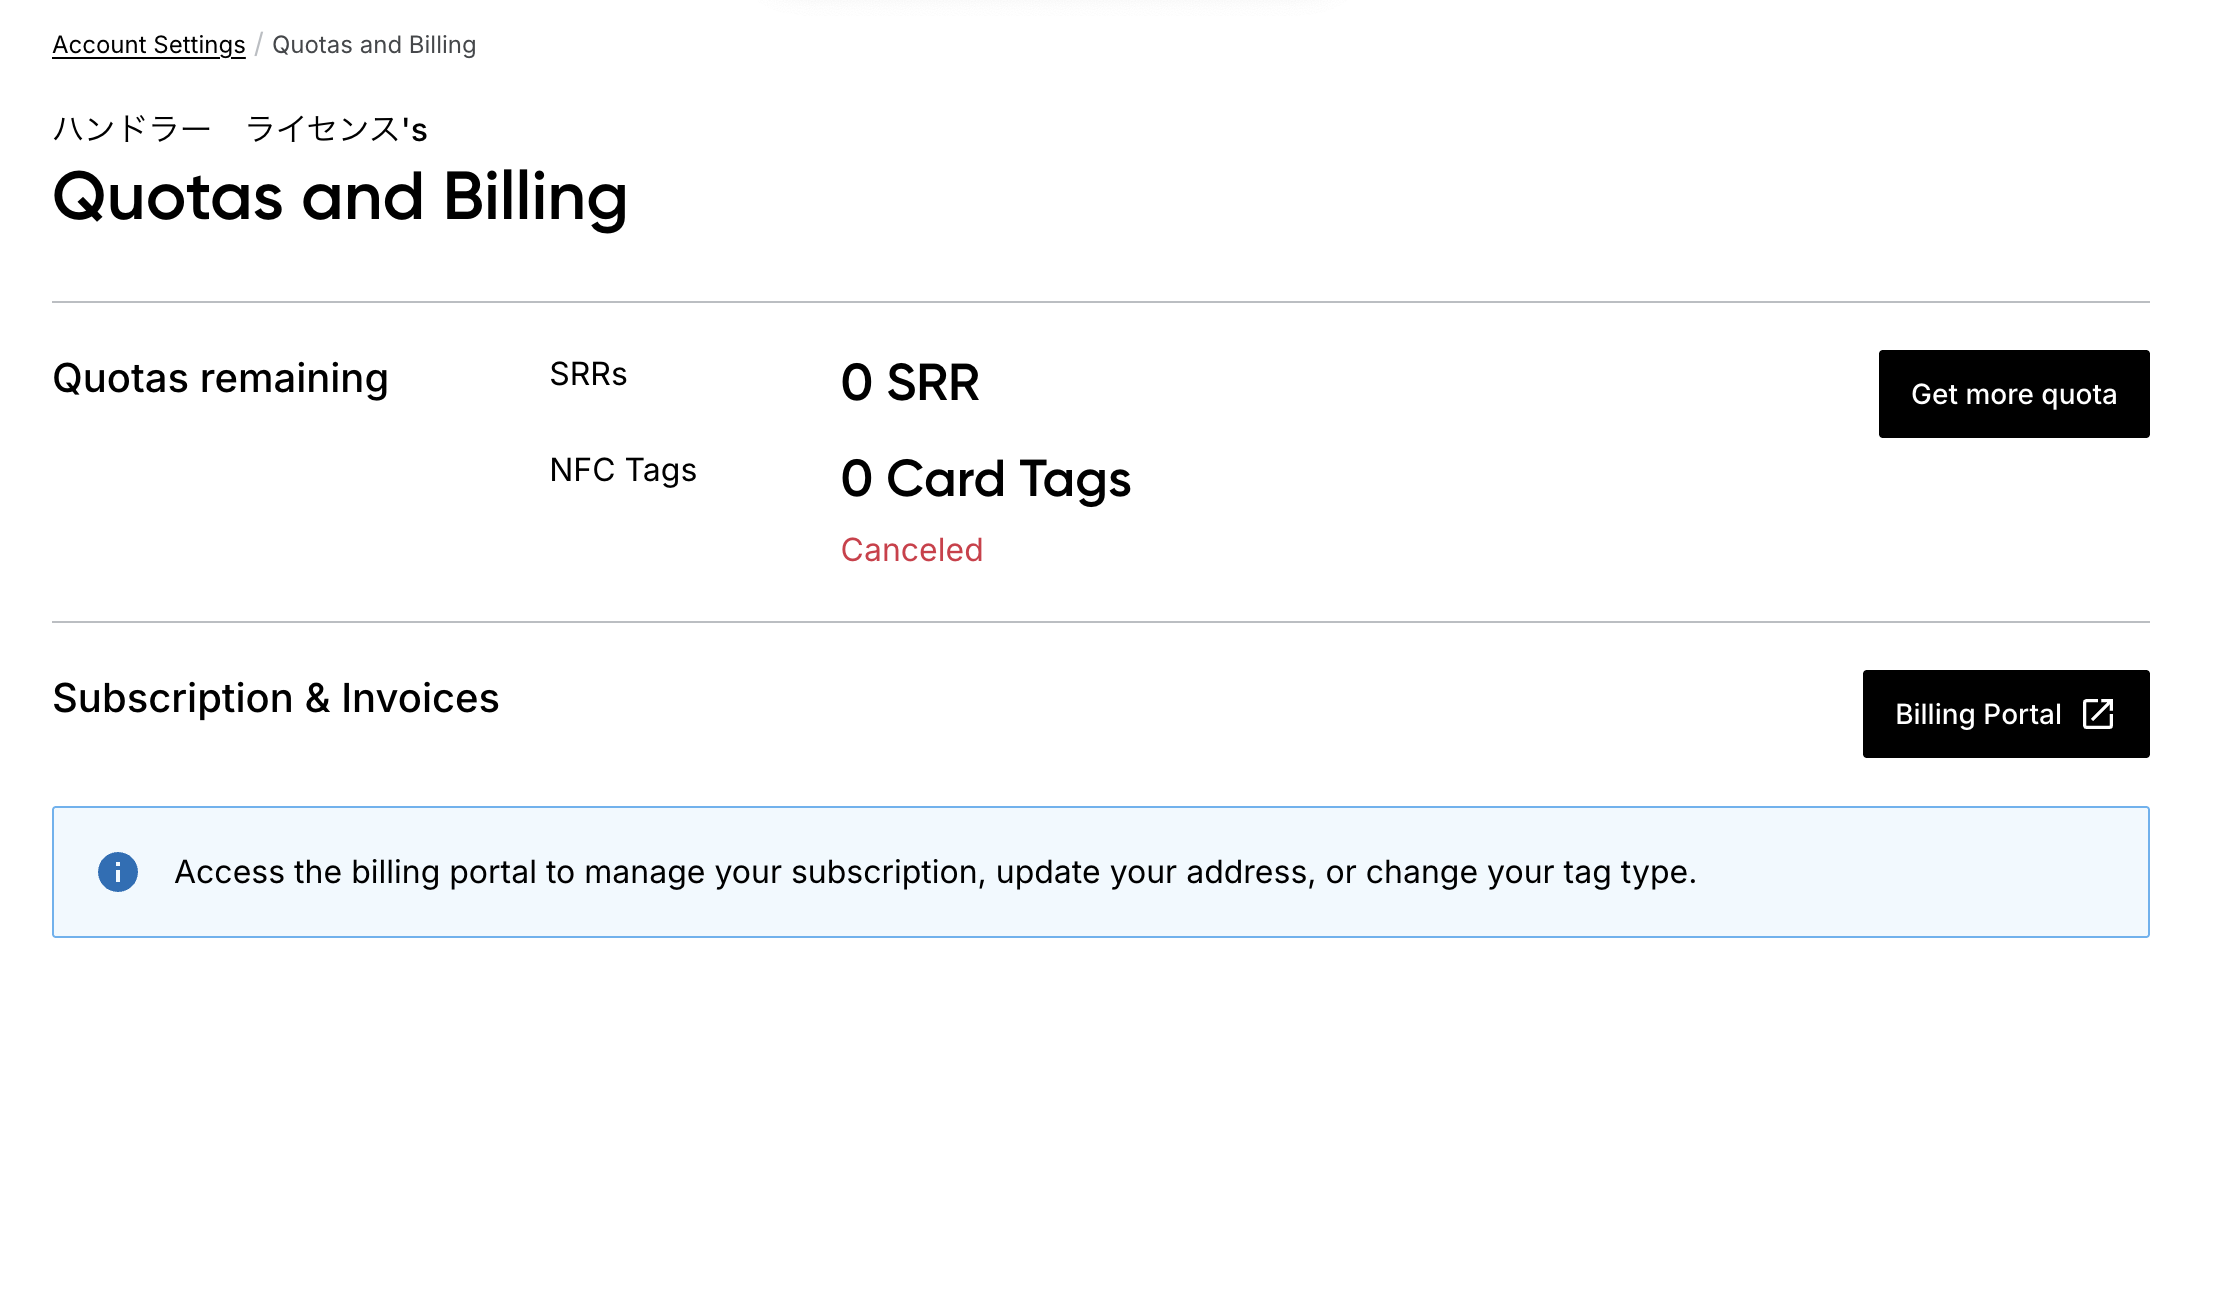The height and width of the screenshot is (1306, 2214).
Task: Click the NFC Tags label
Action: tap(623, 470)
